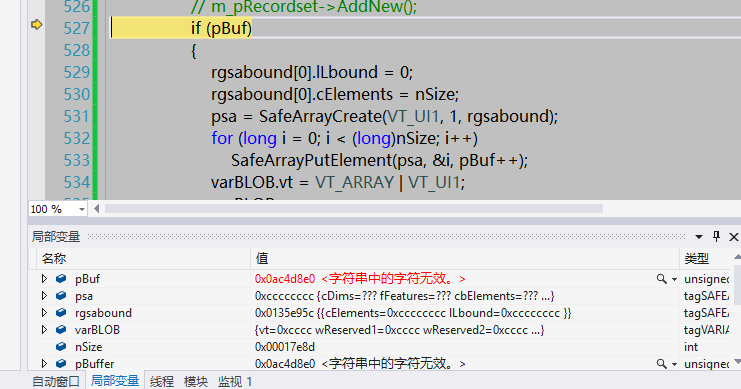This screenshot has width=741, height=389.
Task: Click line number 532 in the gutter
Action: coord(76,138)
